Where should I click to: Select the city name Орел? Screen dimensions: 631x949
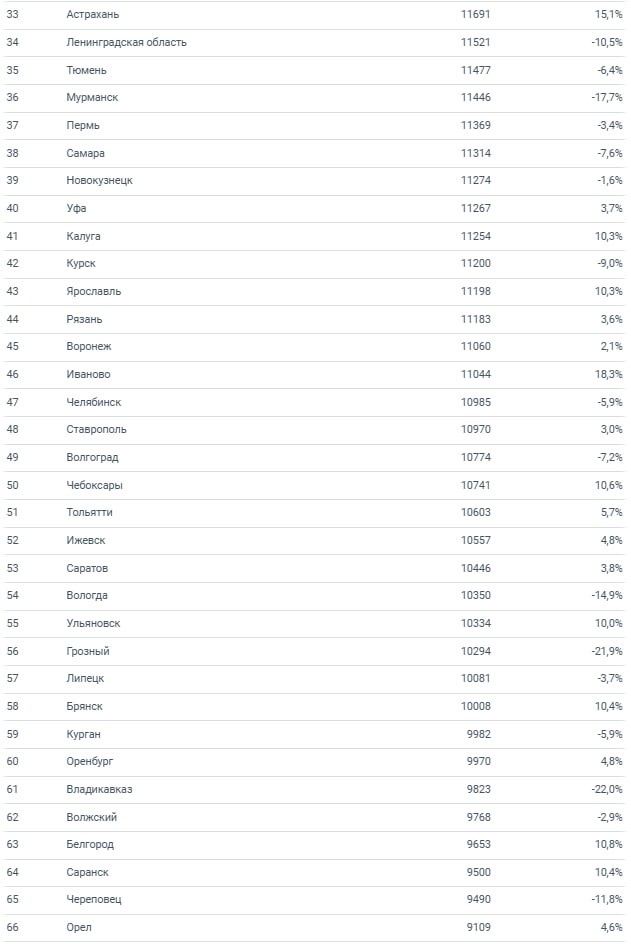(x=79, y=928)
